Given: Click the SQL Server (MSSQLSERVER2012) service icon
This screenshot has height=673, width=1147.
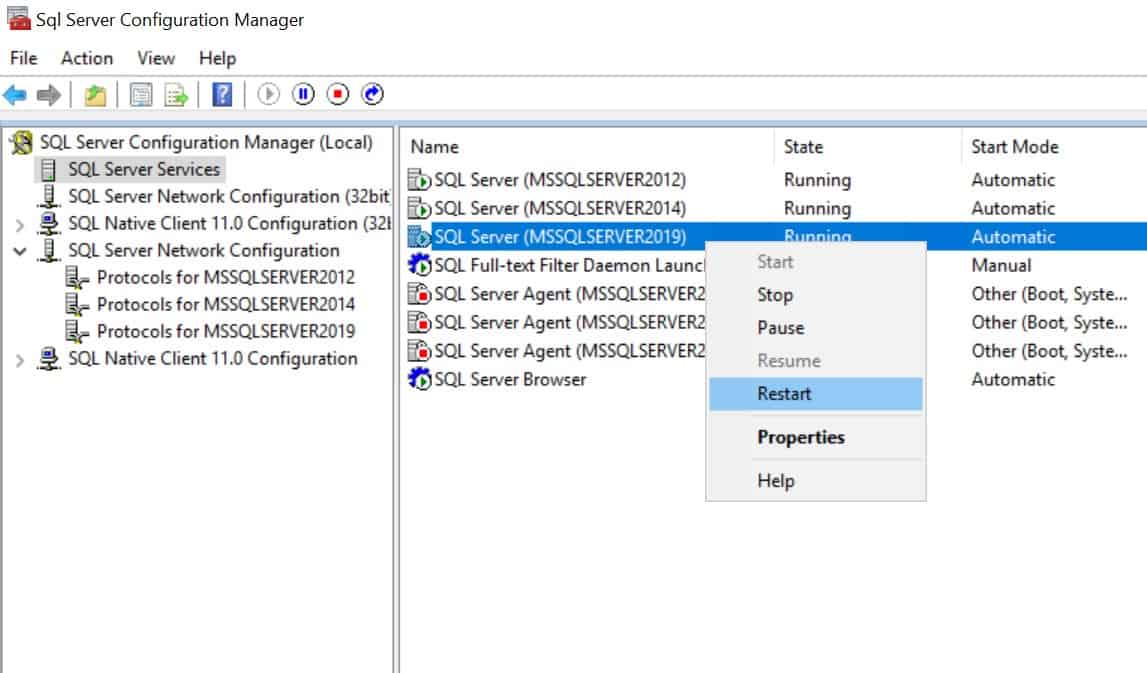Looking at the screenshot, I should pos(419,180).
